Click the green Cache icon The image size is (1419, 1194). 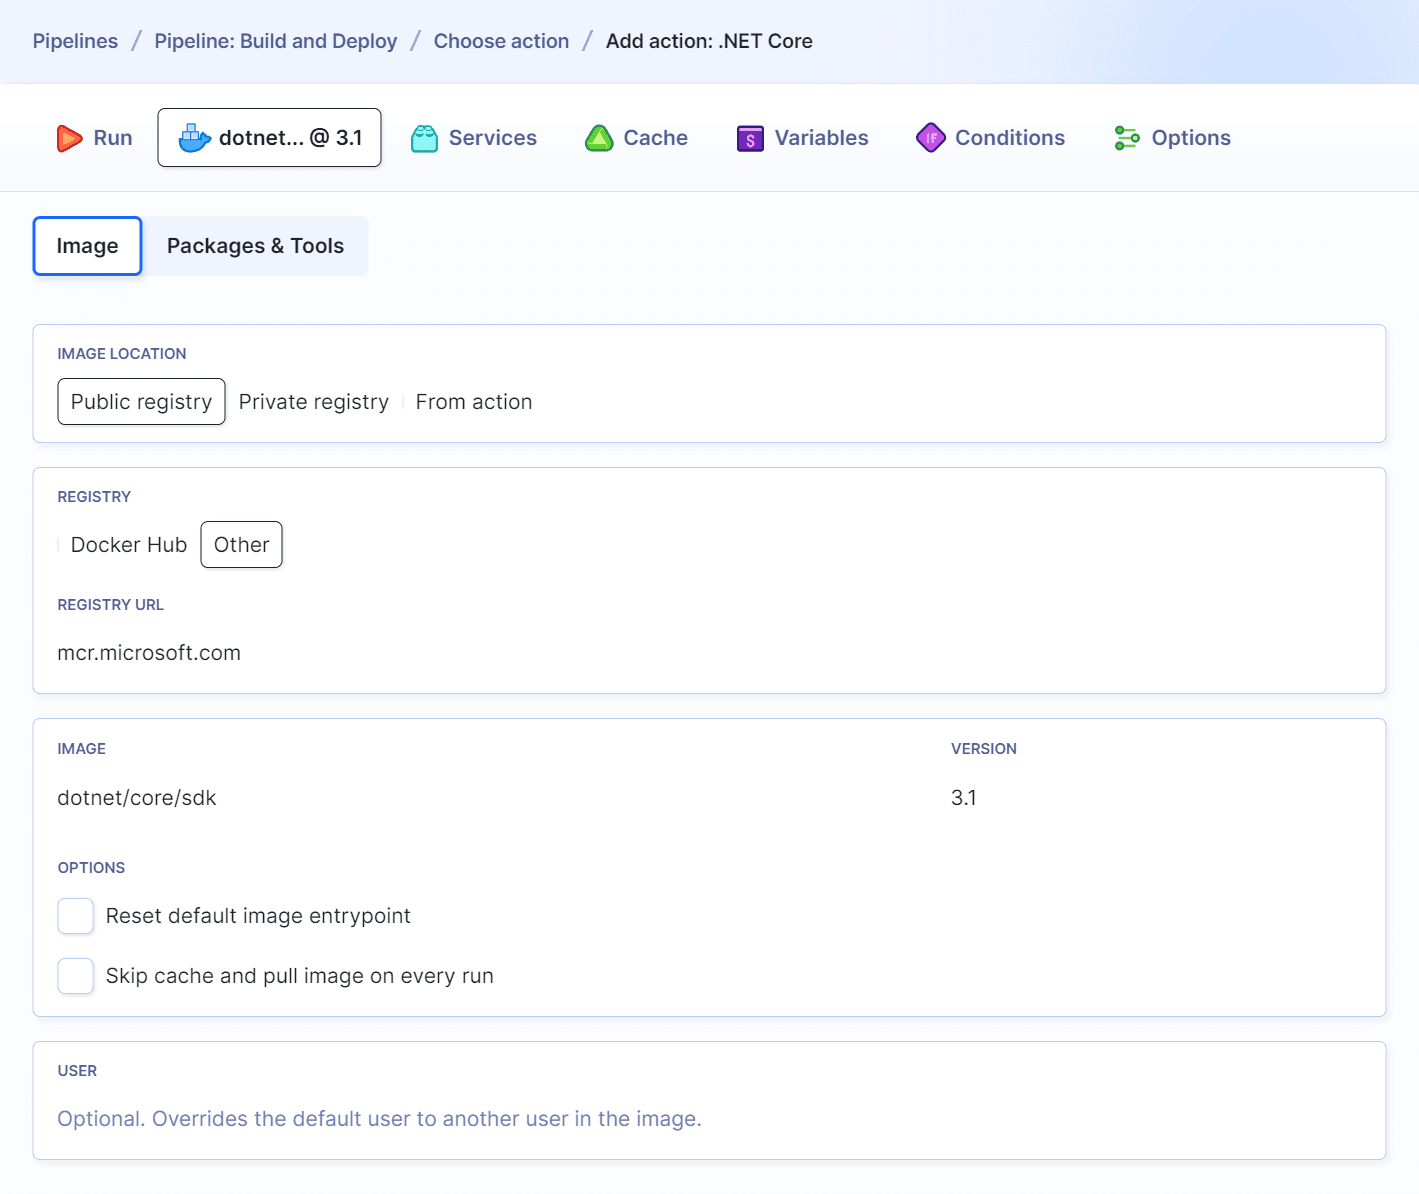[599, 138]
